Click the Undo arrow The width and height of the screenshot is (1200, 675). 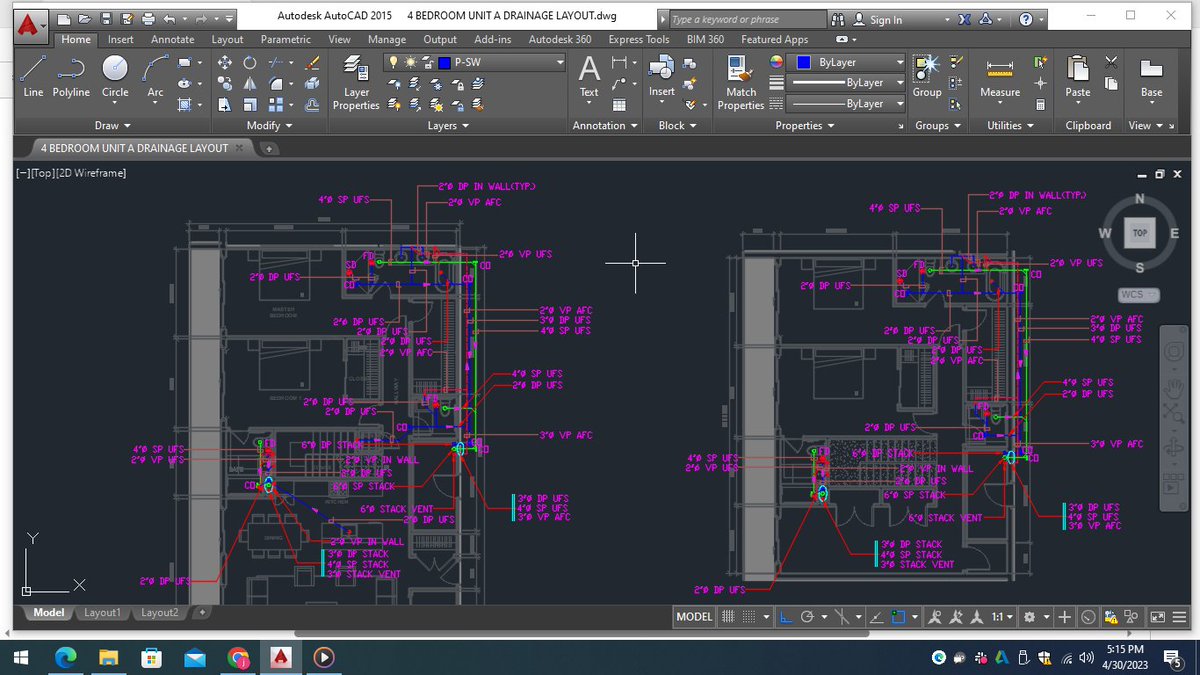click(169, 18)
